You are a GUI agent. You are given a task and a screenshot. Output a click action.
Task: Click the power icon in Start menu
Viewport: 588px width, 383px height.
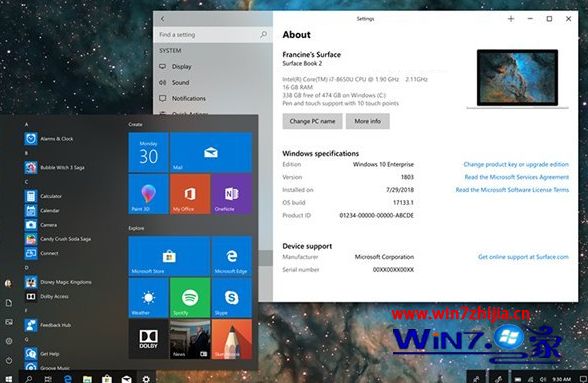coord(9,360)
